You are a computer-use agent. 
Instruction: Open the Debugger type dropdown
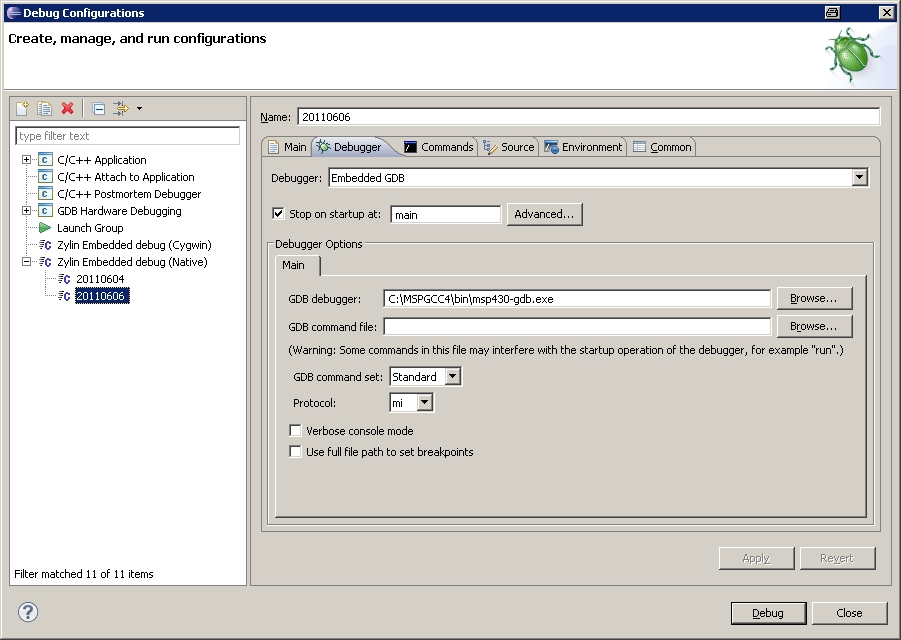coord(859,178)
